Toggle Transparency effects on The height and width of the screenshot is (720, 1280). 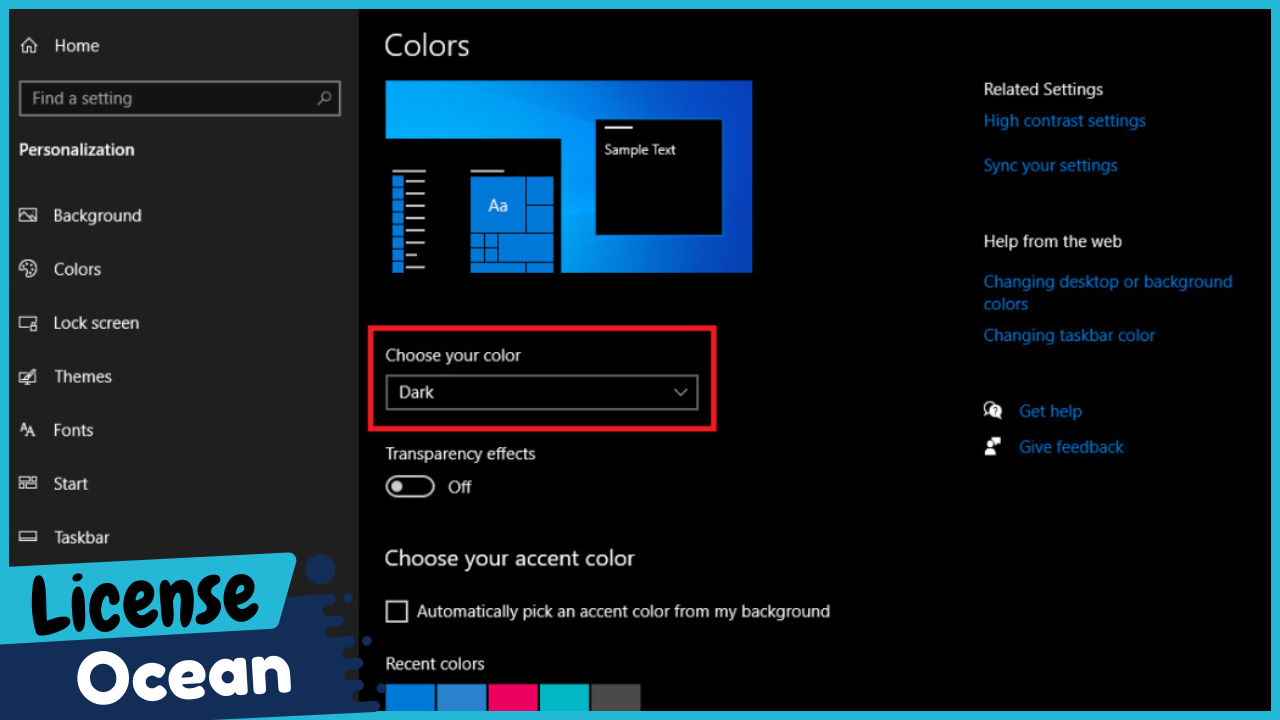pyautogui.click(x=410, y=486)
